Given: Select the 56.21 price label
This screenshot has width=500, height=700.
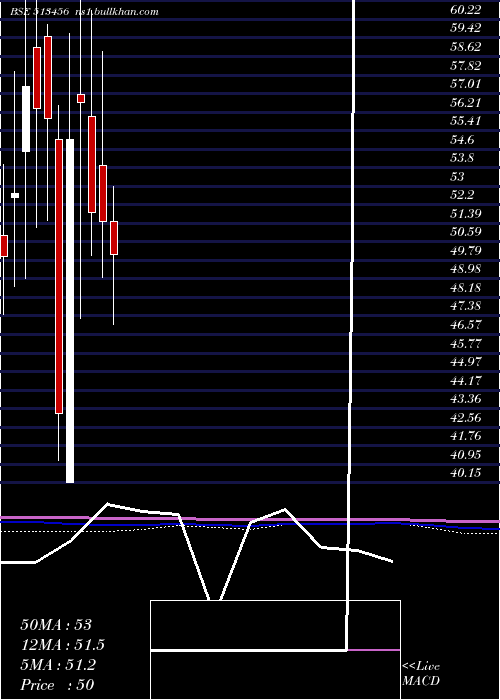Looking at the screenshot, I should [466, 103].
